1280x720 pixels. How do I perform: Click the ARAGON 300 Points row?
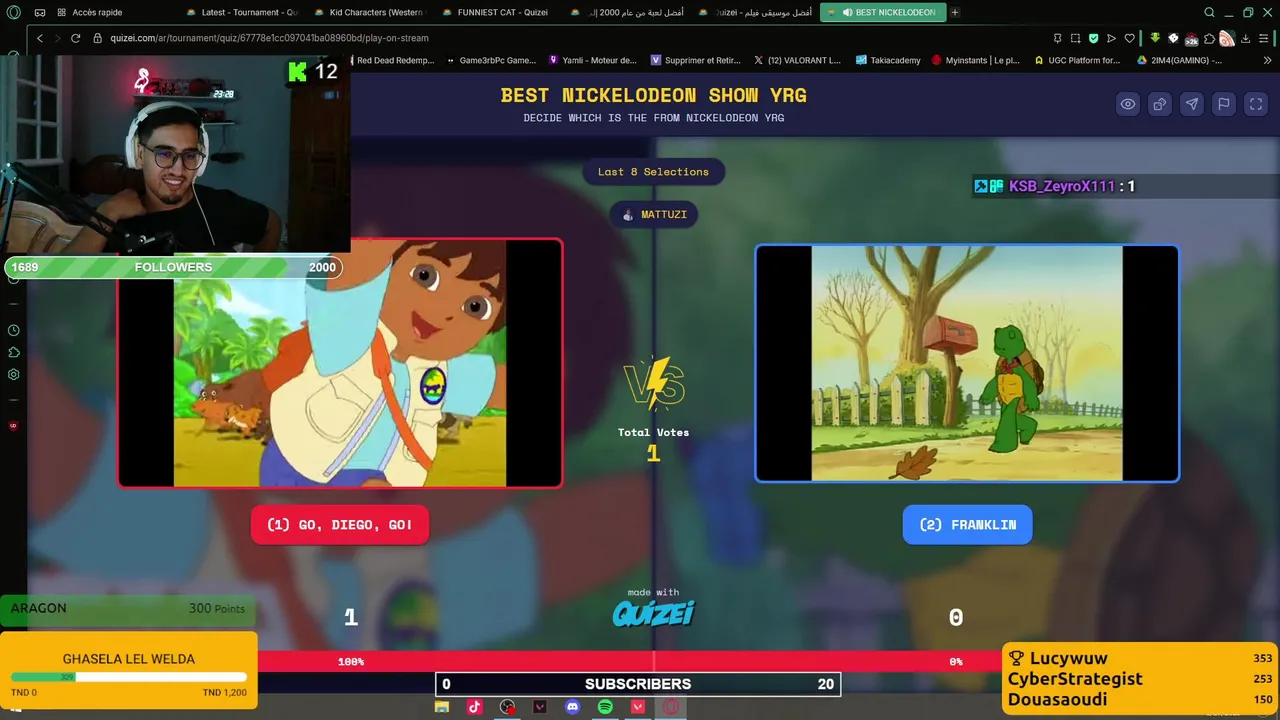coord(128,608)
